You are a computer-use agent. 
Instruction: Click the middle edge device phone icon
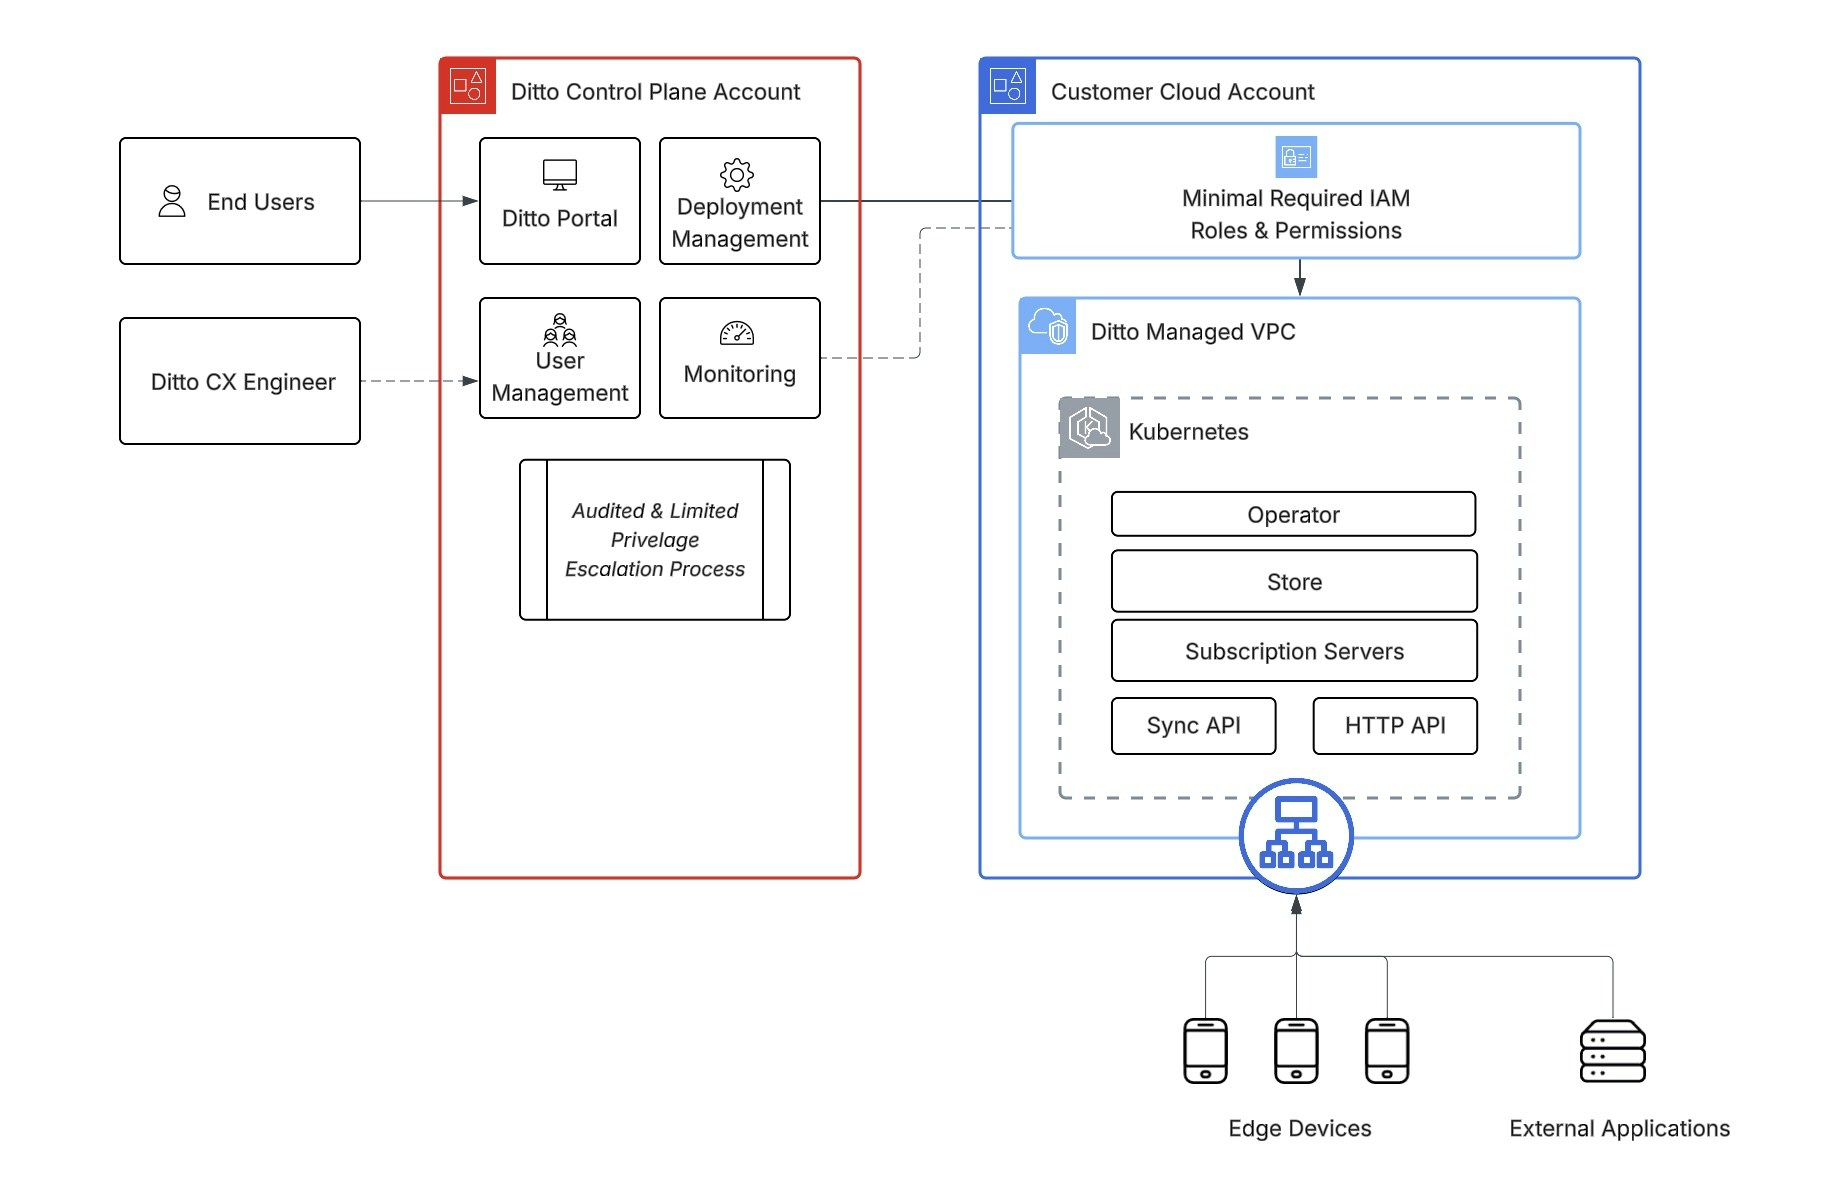1296,1051
